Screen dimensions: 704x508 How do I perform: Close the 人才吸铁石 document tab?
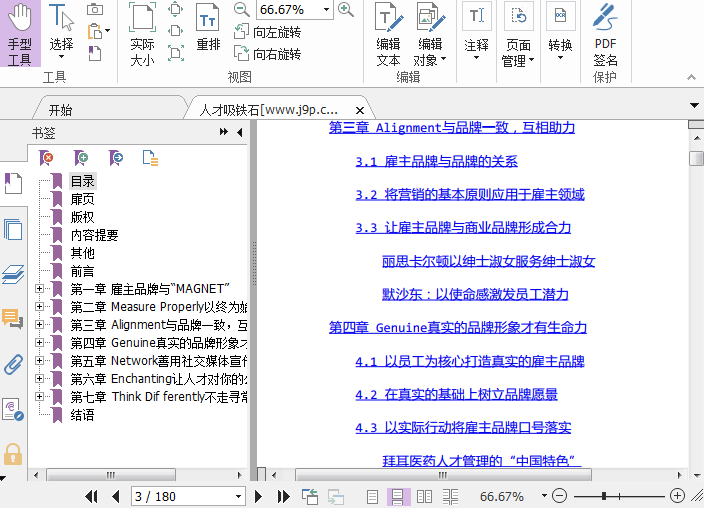point(360,110)
